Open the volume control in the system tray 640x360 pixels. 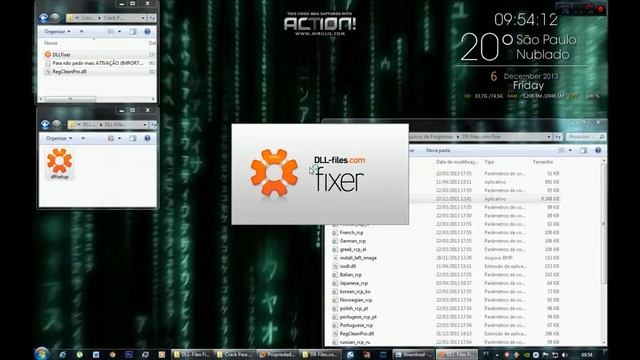pos(565,355)
